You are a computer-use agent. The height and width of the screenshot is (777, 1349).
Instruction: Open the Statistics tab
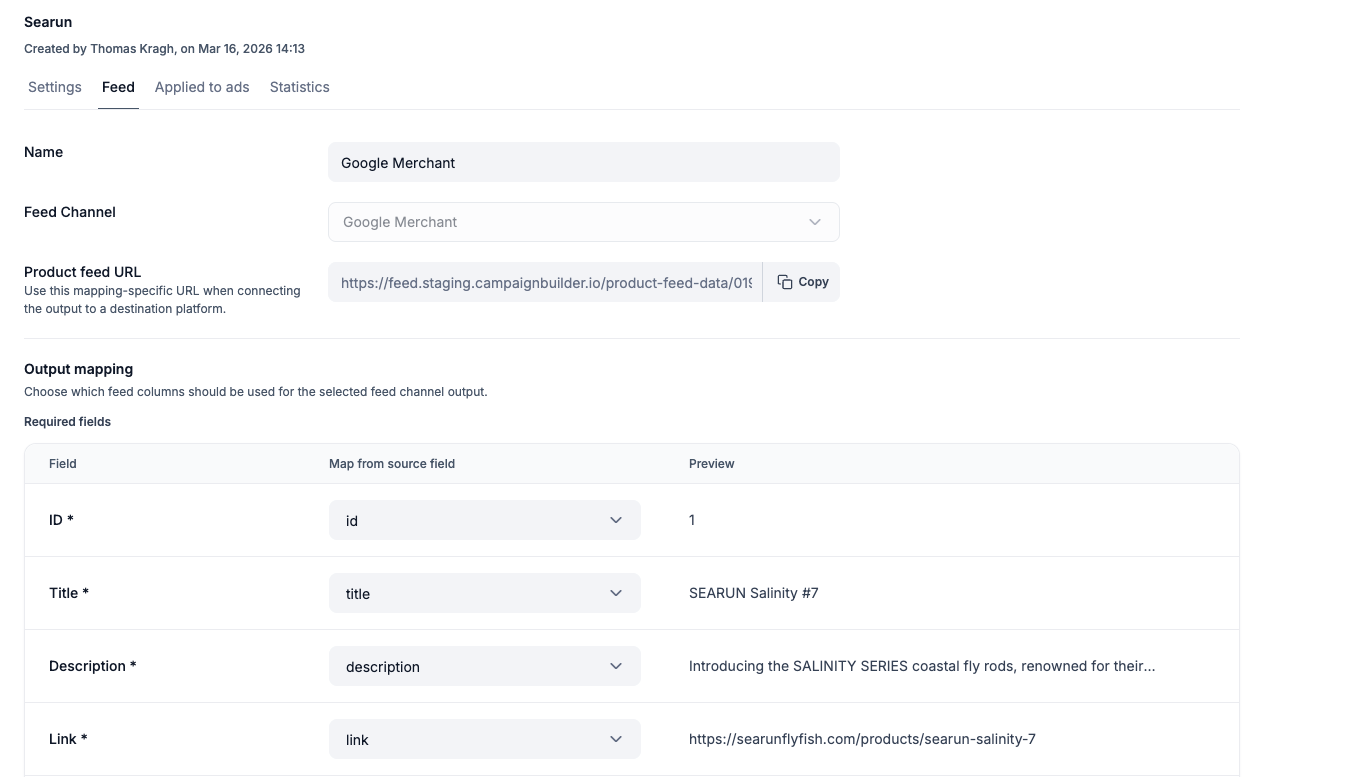tap(299, 87)
